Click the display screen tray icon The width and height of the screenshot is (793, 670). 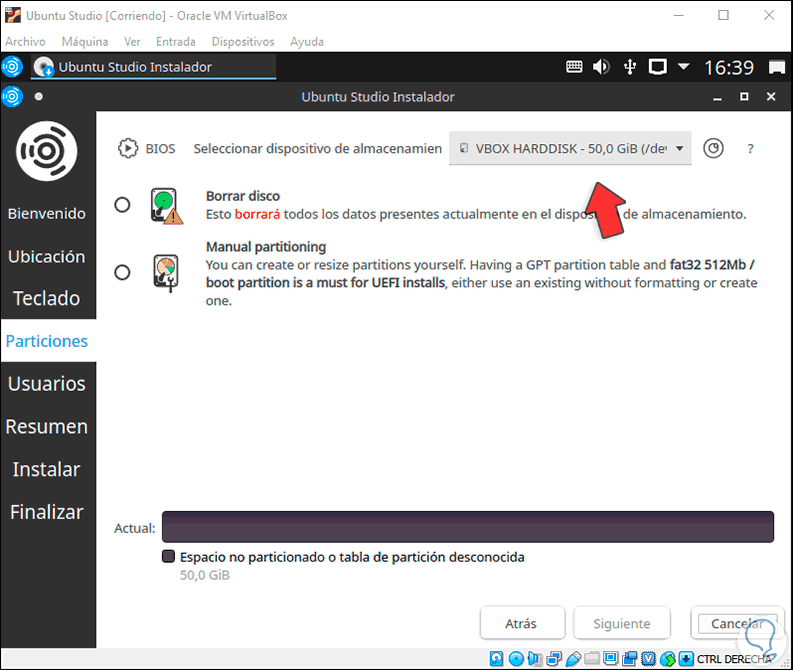click(658, 67)
